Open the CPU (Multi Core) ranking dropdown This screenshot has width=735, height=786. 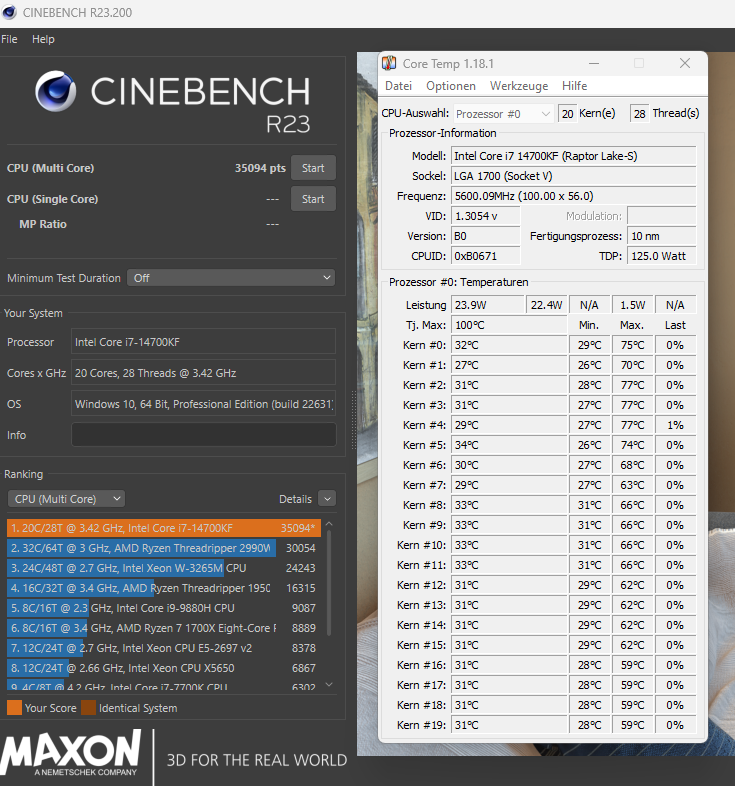click(66, 499)
